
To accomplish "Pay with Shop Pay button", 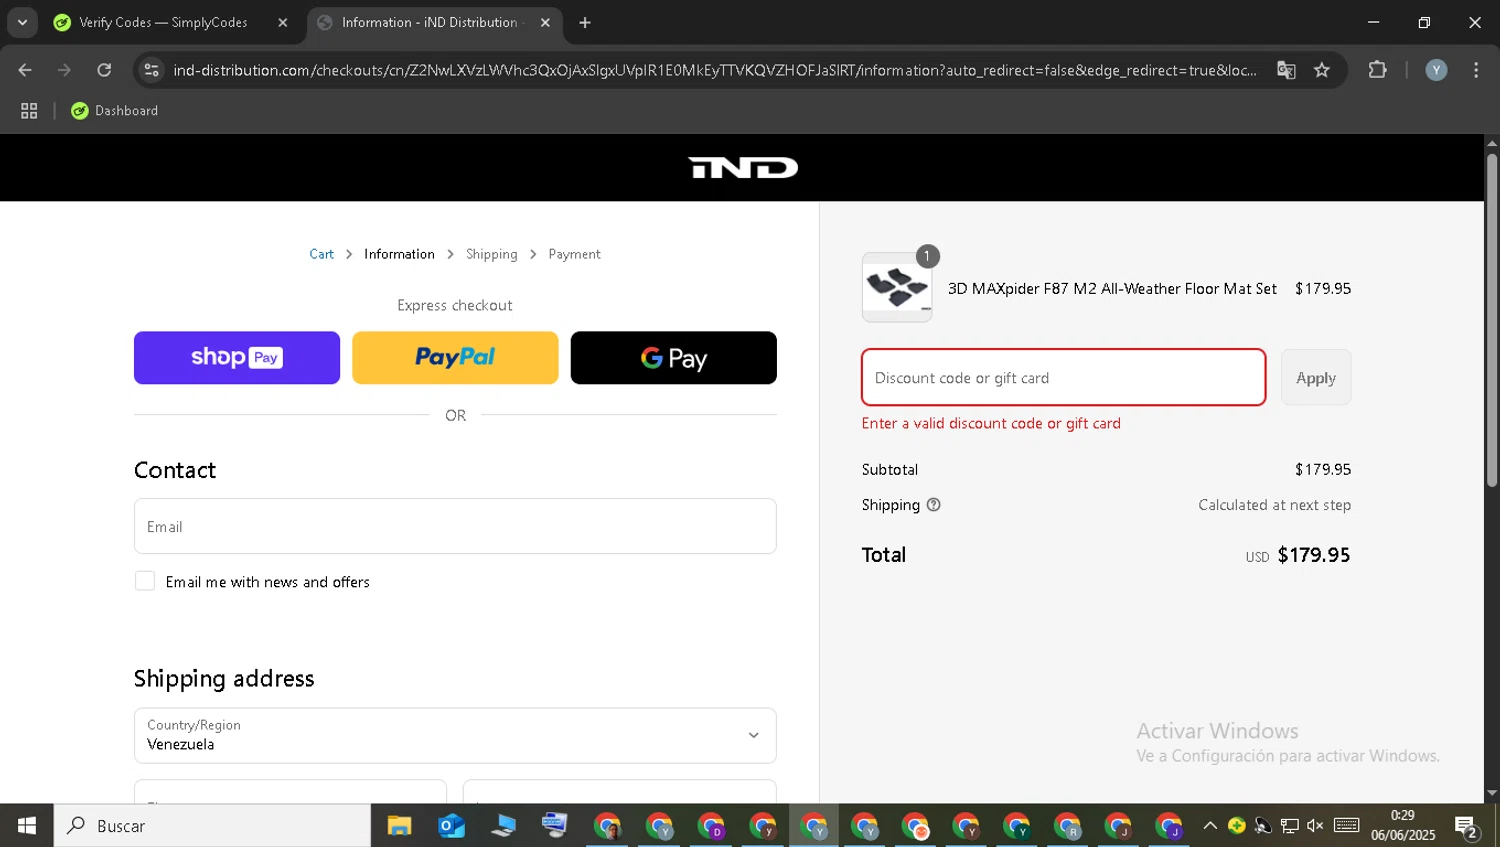I will [x=237, y=358].
